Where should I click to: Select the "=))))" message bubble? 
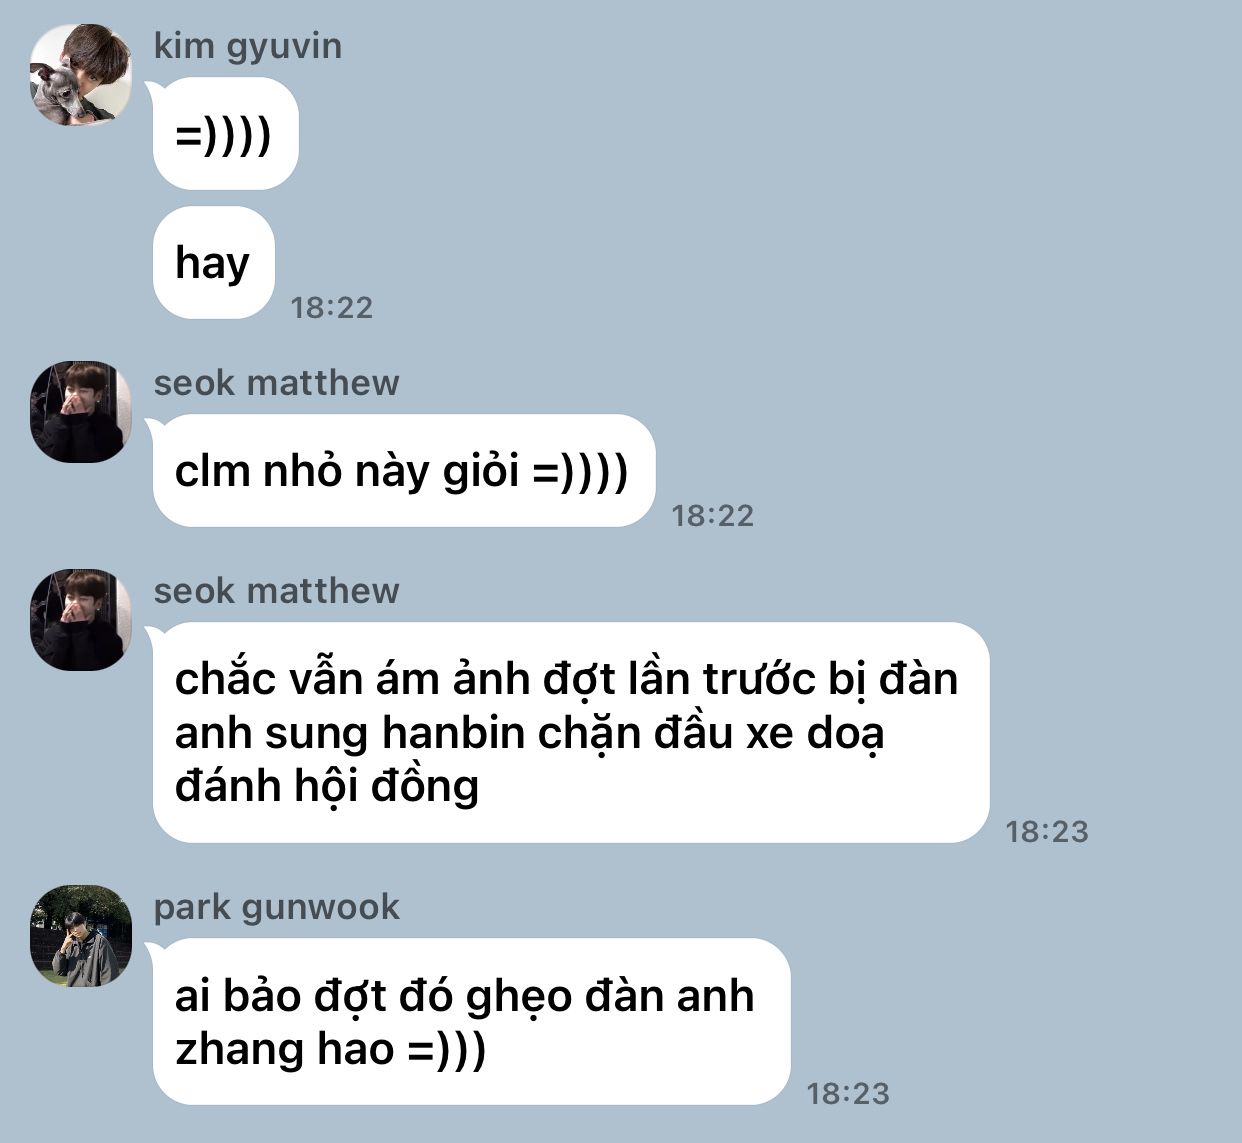click(226, 134)
